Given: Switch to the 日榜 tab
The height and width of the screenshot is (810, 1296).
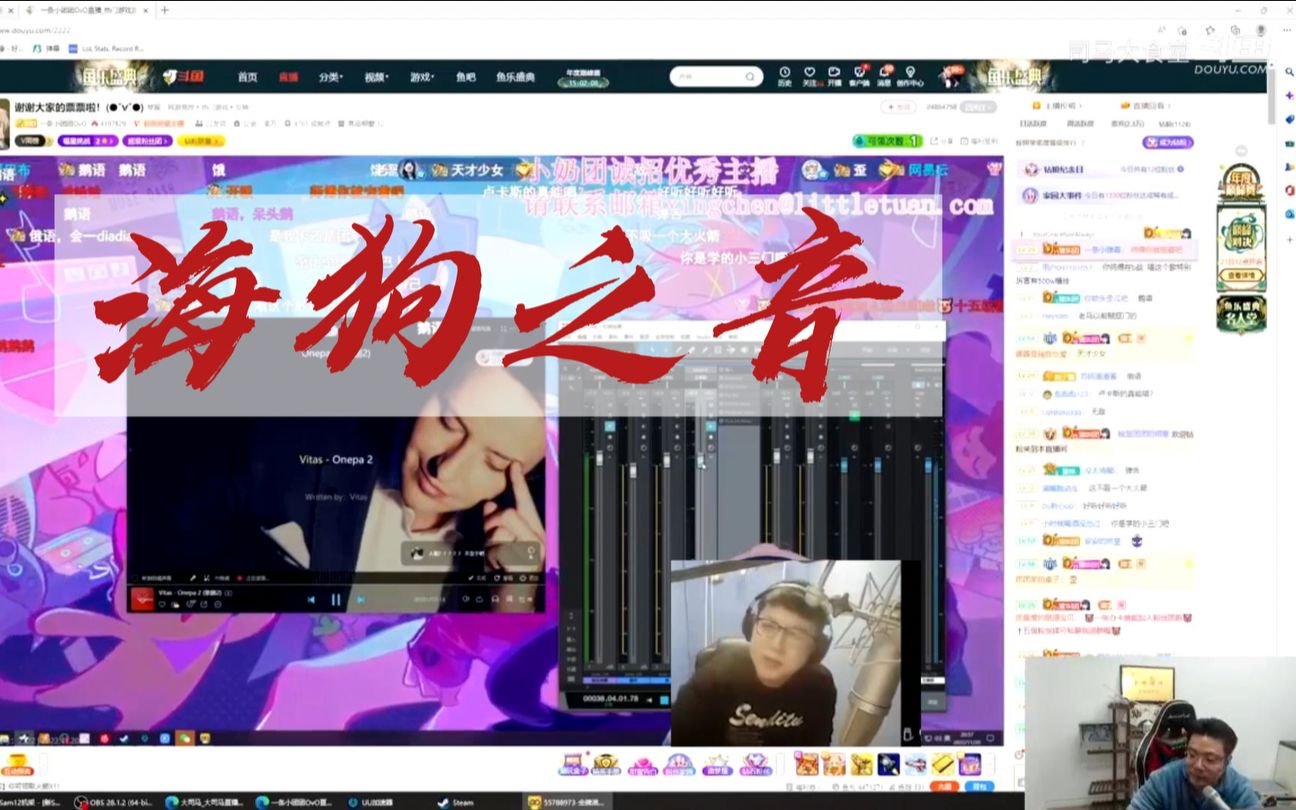Looking at the screenshot, I should tap(1031, 124).
